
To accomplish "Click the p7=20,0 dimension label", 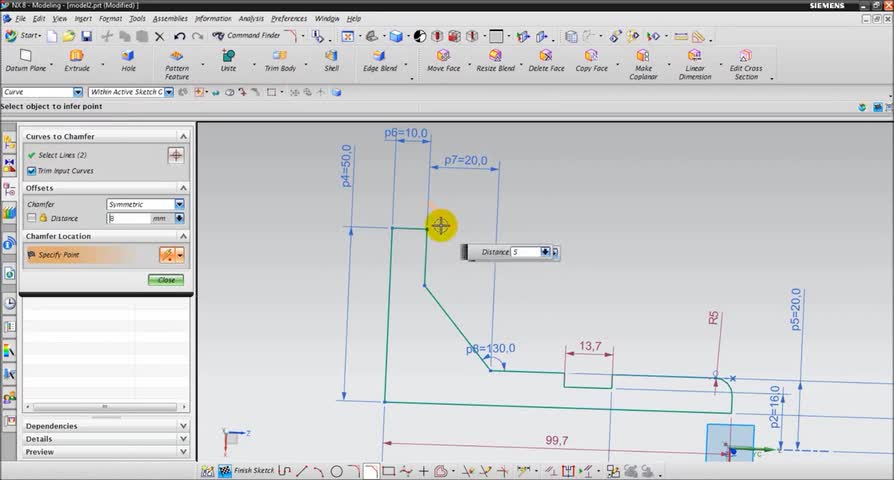I will (x=465, y=161).
